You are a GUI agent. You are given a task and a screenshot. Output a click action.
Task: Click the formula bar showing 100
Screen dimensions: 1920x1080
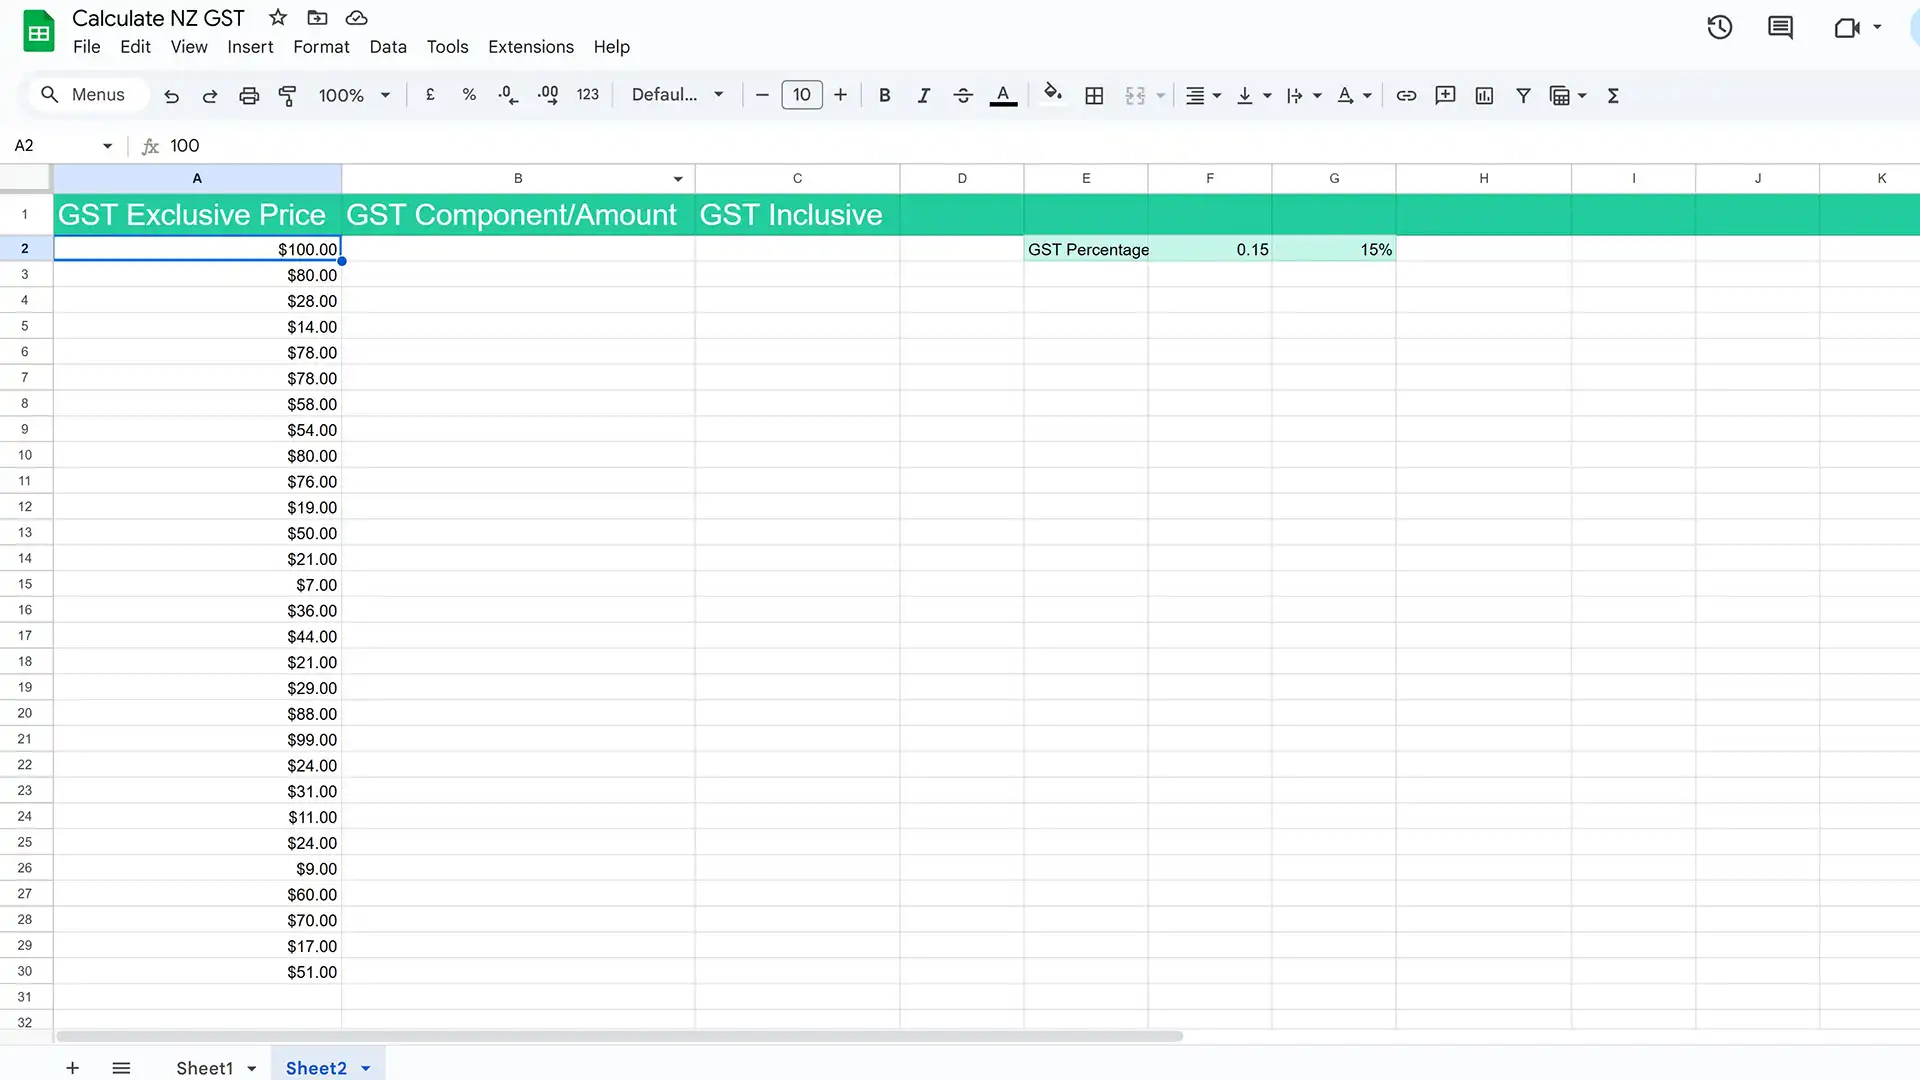tap(1040, 146)
